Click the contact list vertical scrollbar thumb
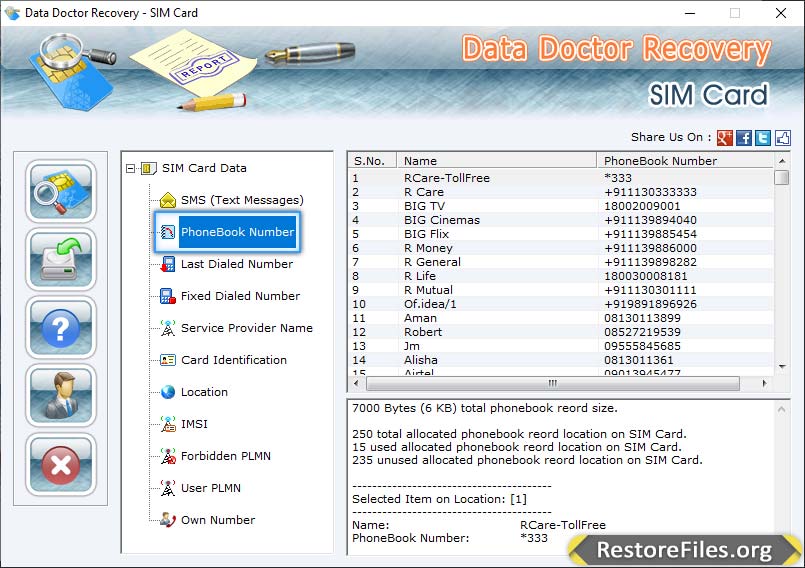 tap(781, 178)
